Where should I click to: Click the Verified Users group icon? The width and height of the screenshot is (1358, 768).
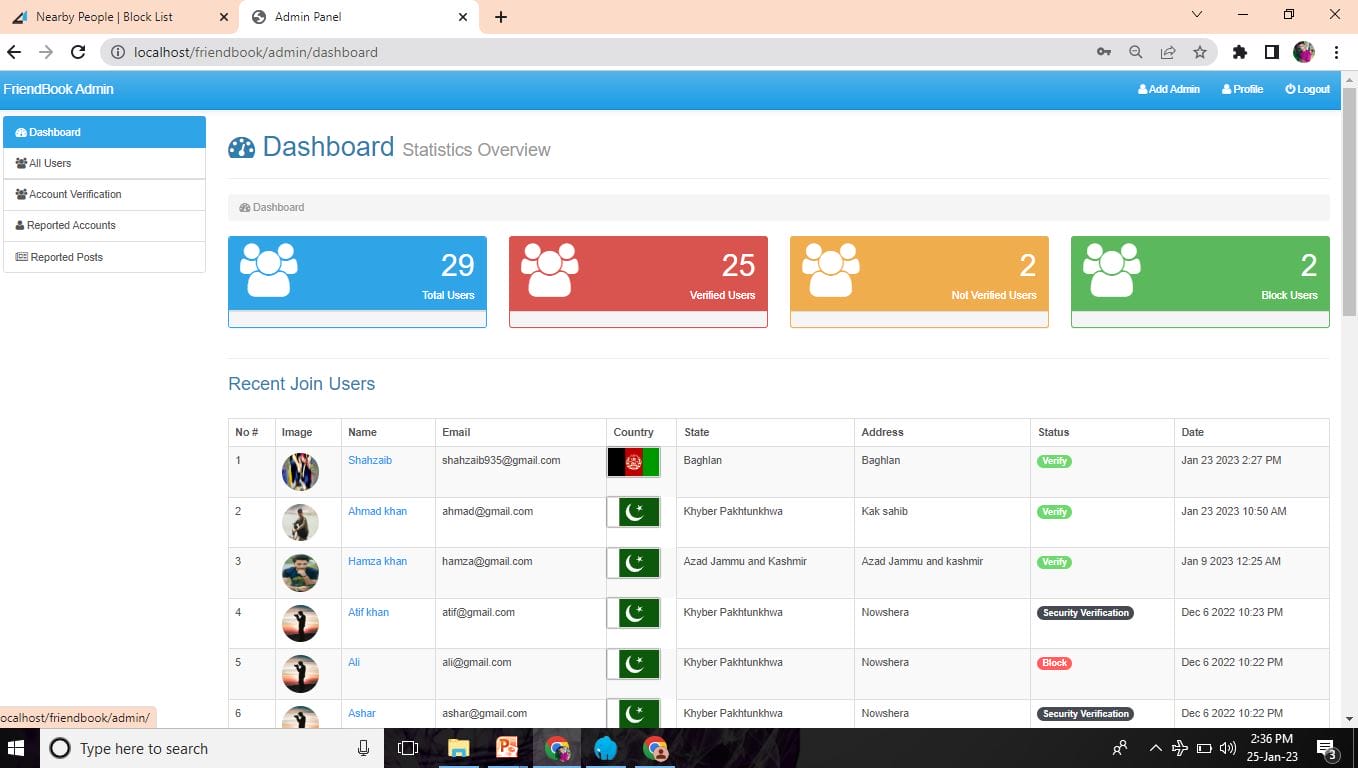[550, 269]
